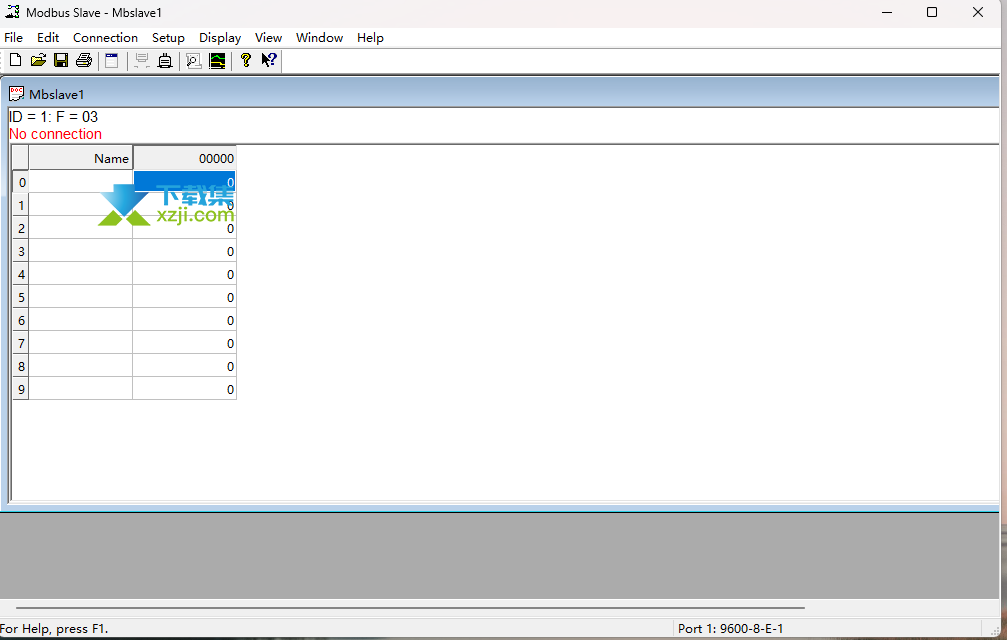This screenshot has height=640, width=1007.
Task: Click the Name cell in row 4
Action: (x=81, y=275)
